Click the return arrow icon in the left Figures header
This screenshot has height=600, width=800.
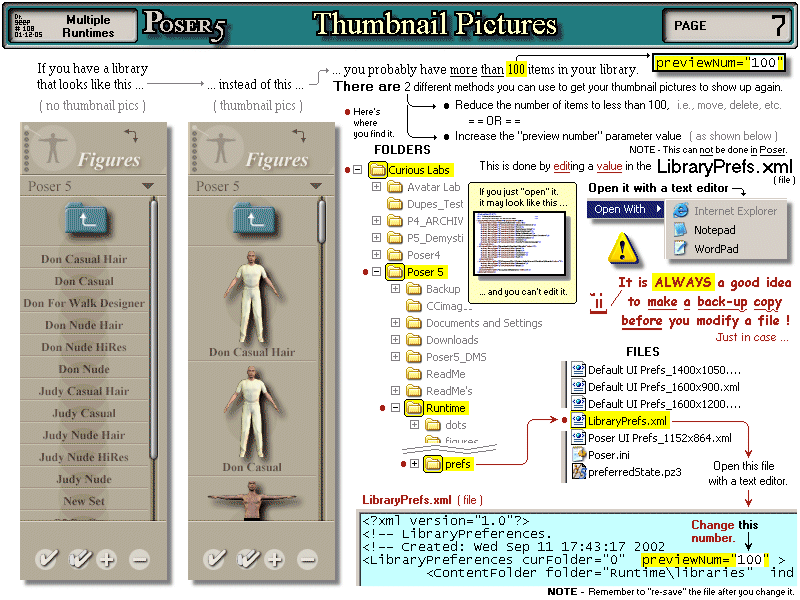pyautogui.click(x=131, y=135)
